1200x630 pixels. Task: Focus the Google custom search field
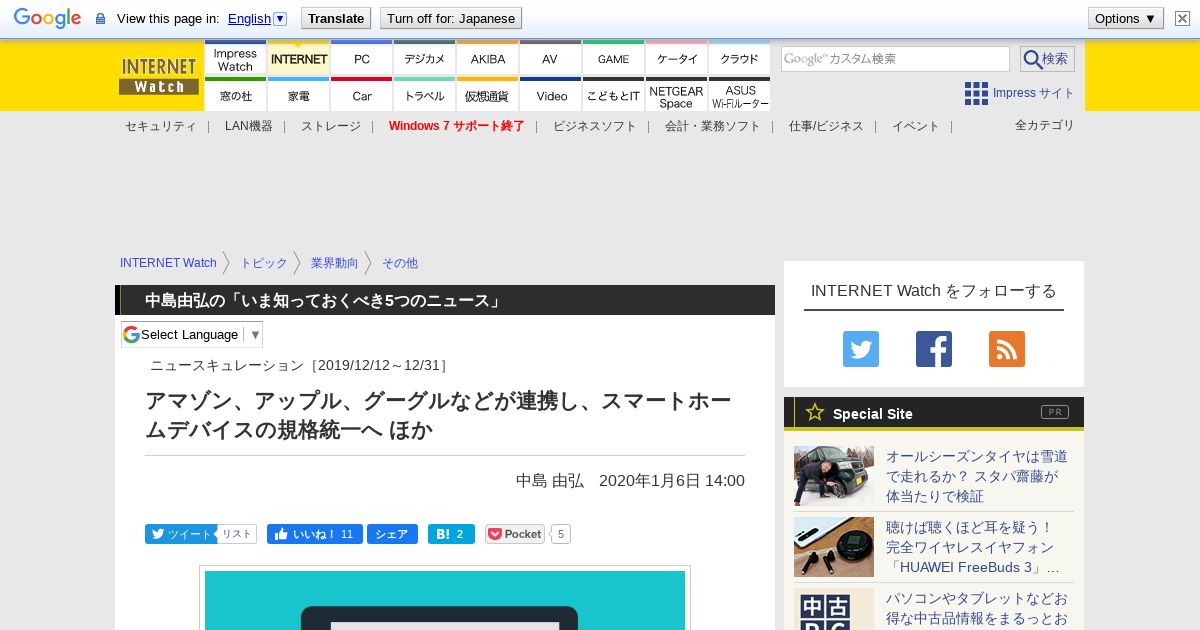895,59
